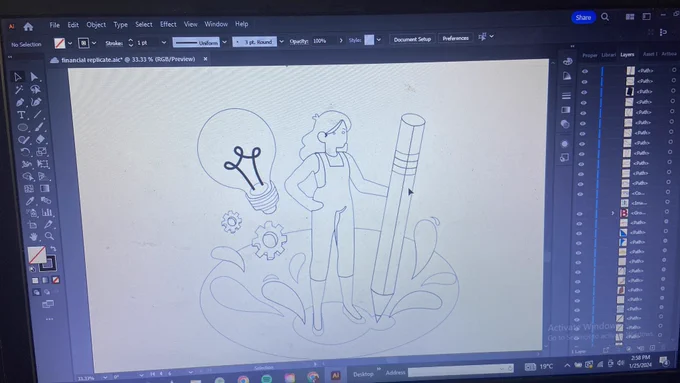Viewport: 680px width, 383px height.
Task: Click the Opacity label link
Action: 299,41
